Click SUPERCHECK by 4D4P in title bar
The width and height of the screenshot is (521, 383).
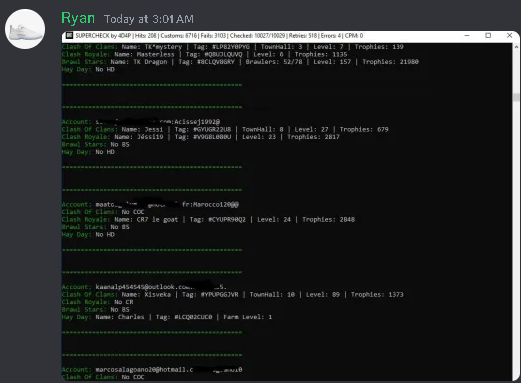pyautogui.click(x=103, y=36)
